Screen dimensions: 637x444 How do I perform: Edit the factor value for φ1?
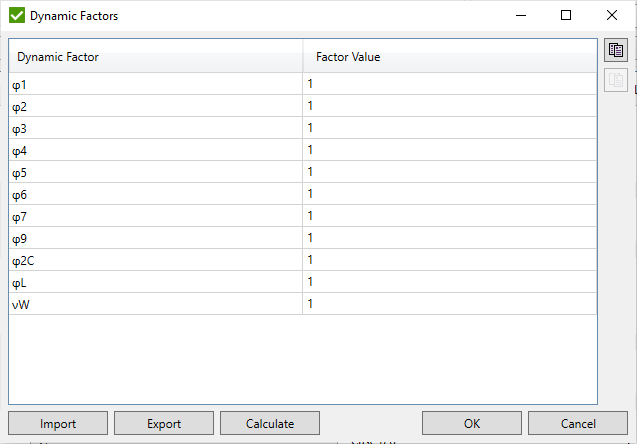click(x=450, y=84)
